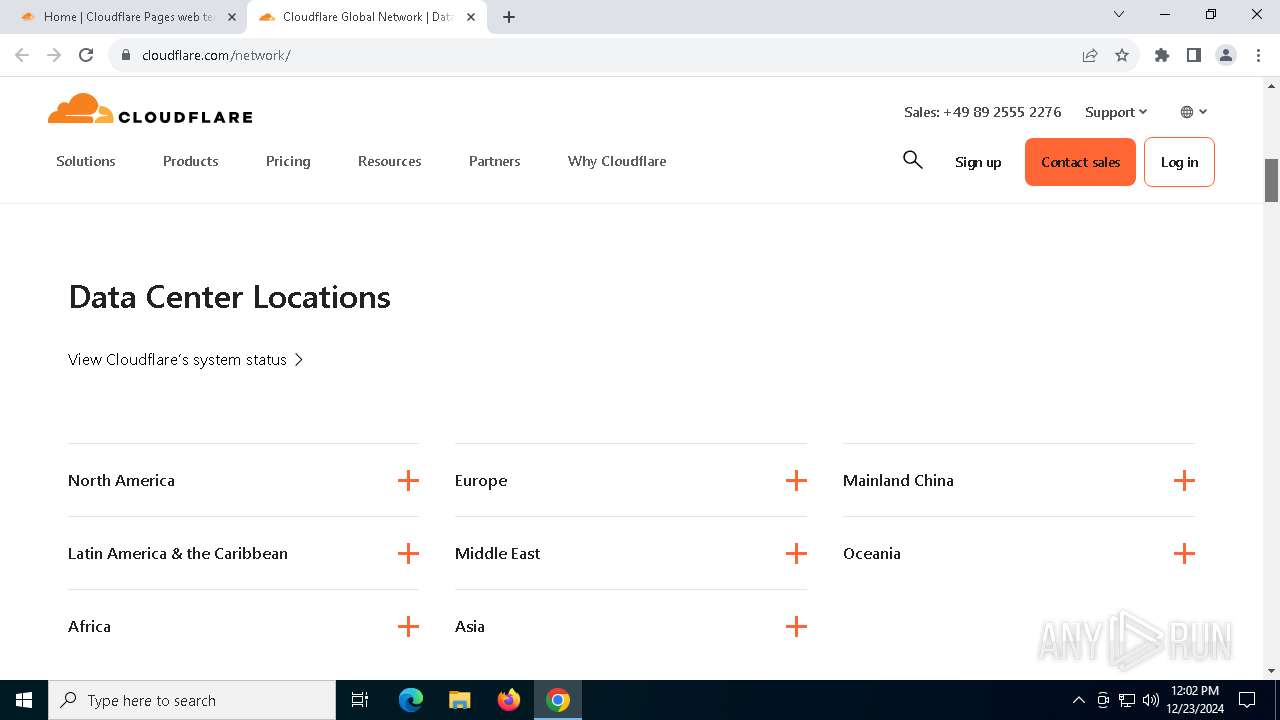Open the Windows Start menu
The height and width of the screenshot is (720, 1280).
pos(24,700)
